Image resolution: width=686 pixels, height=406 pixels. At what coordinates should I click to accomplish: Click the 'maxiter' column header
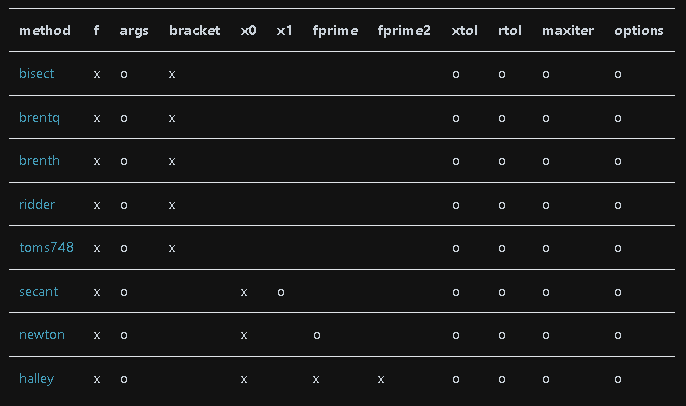coord(568,30)
